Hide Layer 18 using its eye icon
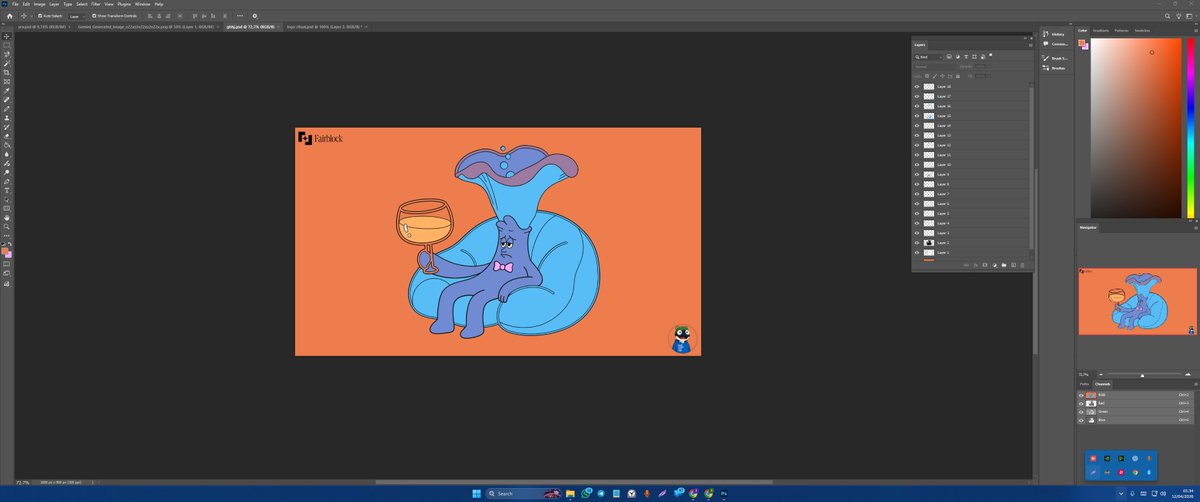 tap(917, 87)
